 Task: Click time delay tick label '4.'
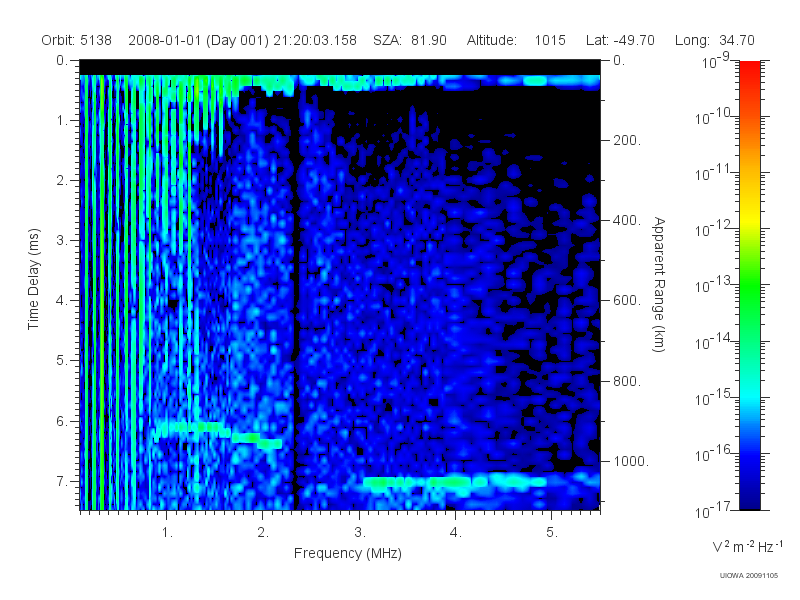(62, 301)
